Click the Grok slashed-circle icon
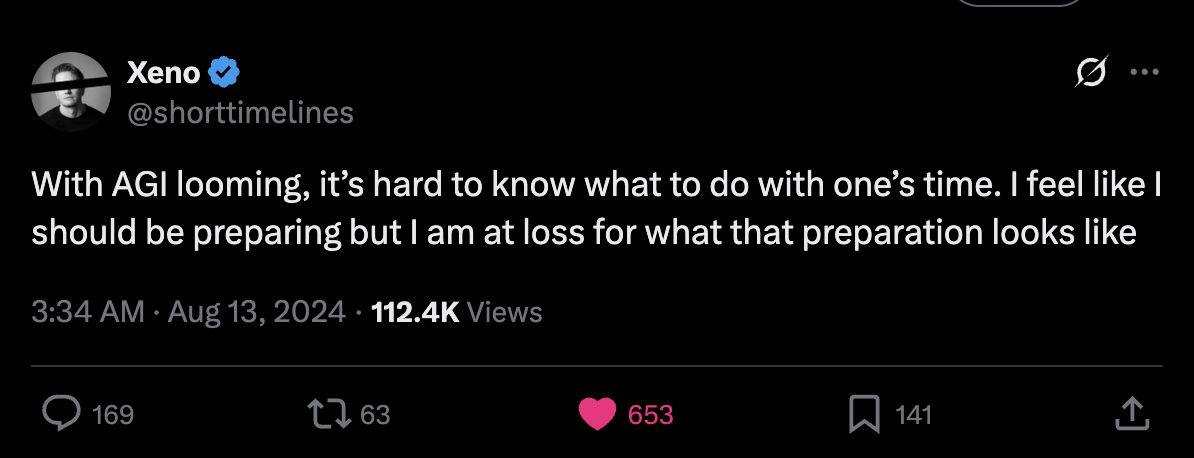This screenshot has height=458, width=1194. click(1092, 73)
